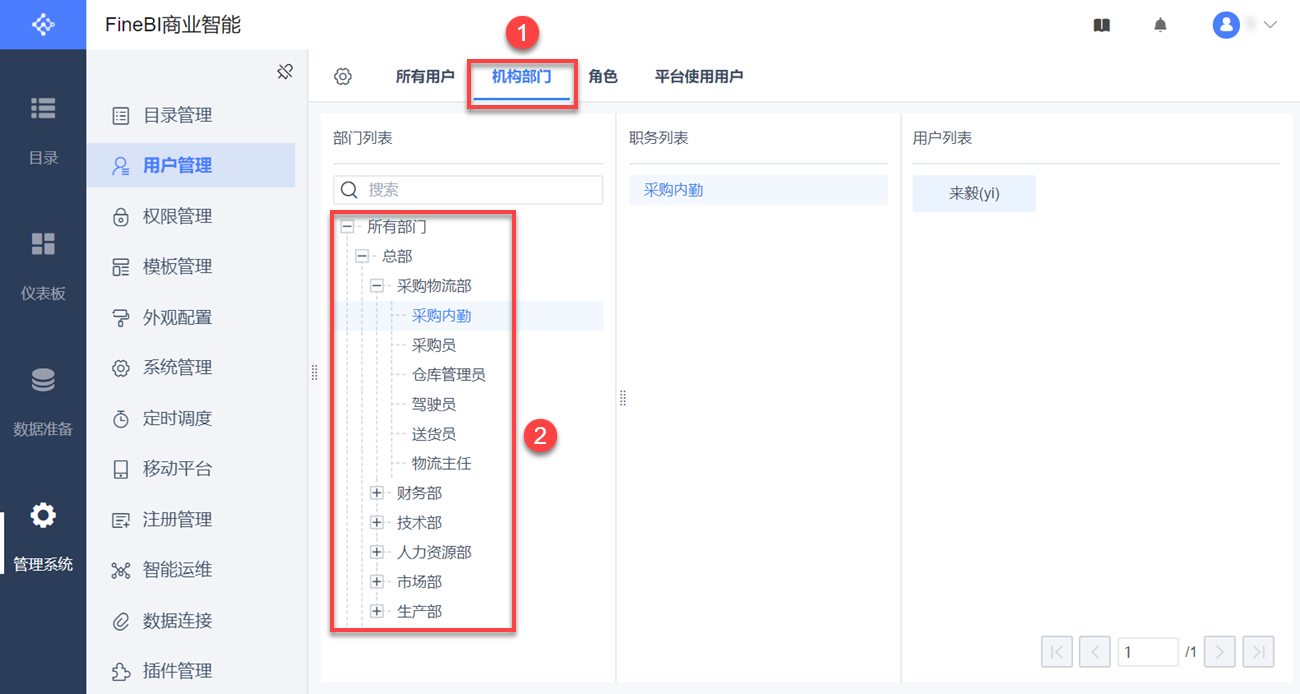Image resolution: width=1300 pixels, height=694 pixels.
Task: Click the department search input field
Action: pos(480,190)
